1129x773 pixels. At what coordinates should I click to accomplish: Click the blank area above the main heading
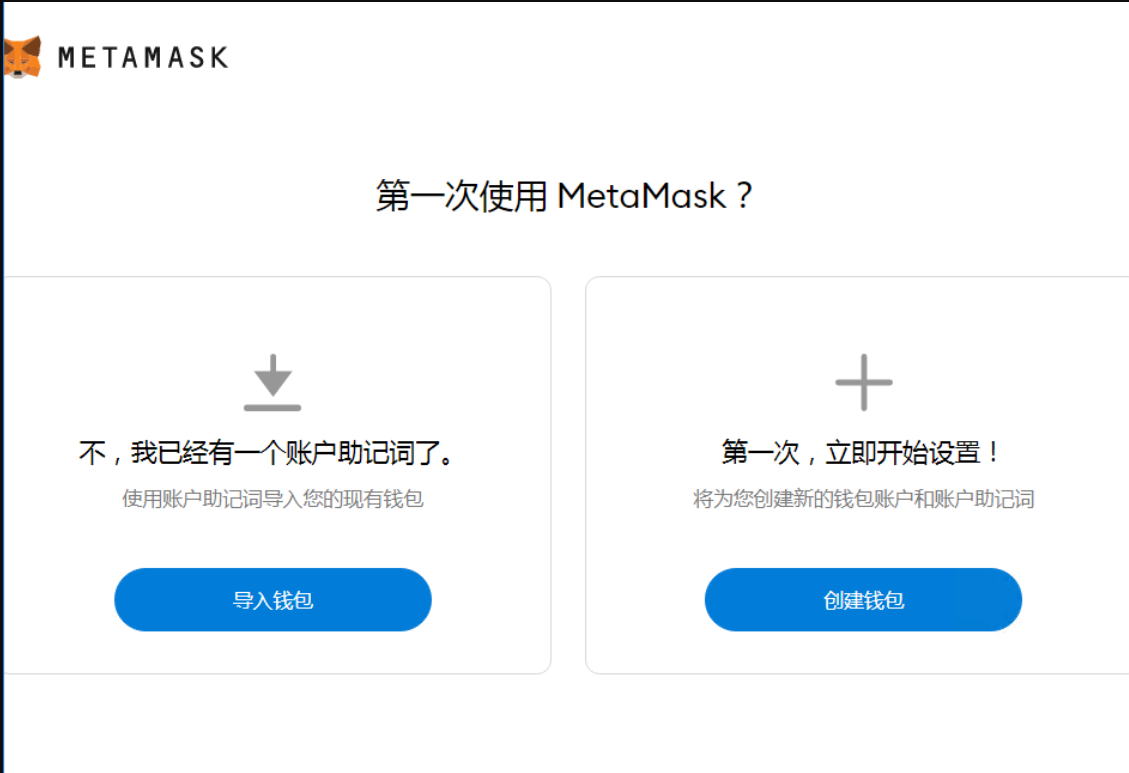coord(564,137)
